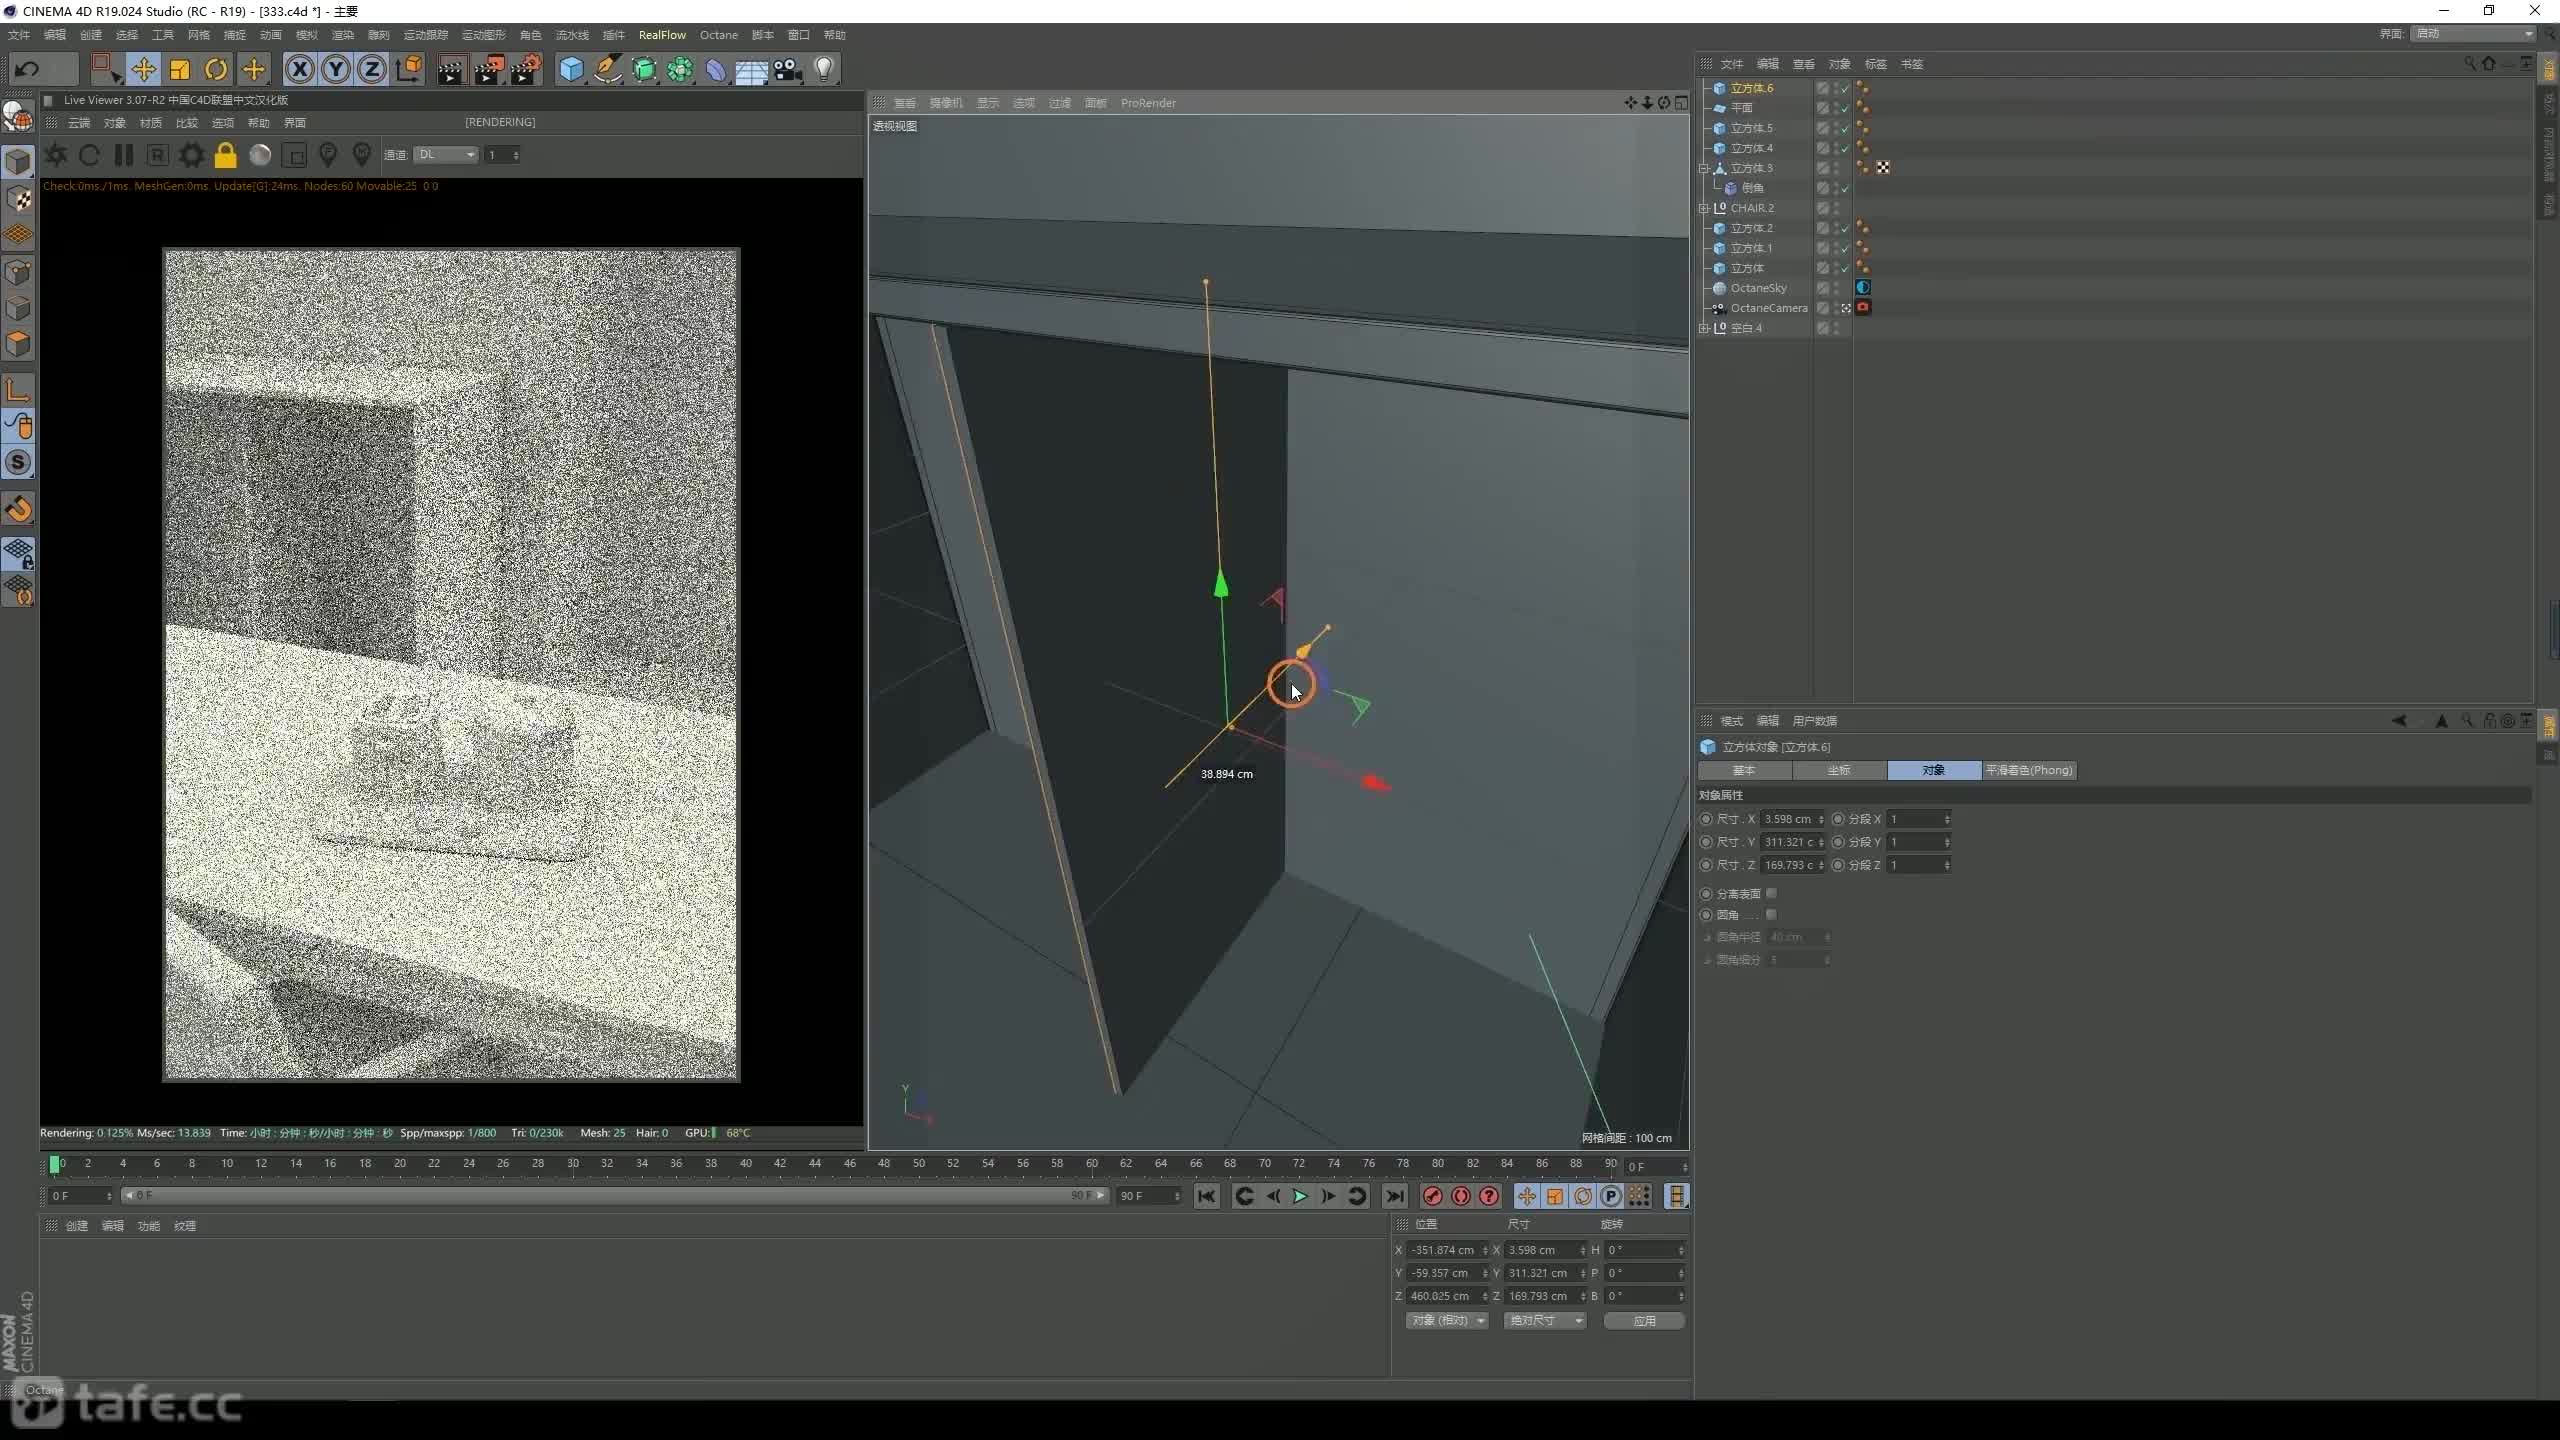Switch to 基本 attribute tab
2560x1440 pixels.
point(1744,770)
